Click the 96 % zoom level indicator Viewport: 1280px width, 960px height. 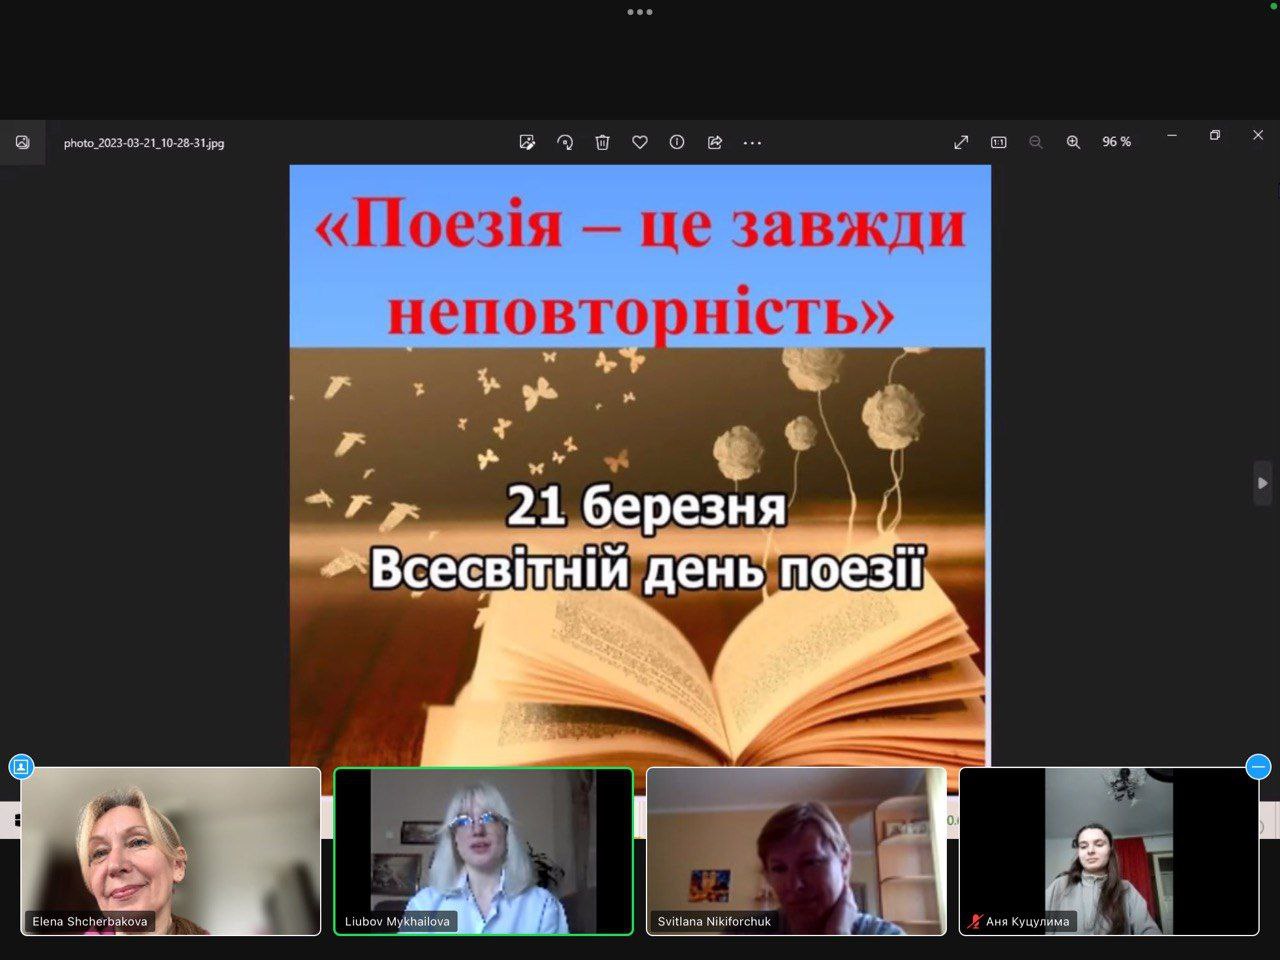click(1116, 143)
